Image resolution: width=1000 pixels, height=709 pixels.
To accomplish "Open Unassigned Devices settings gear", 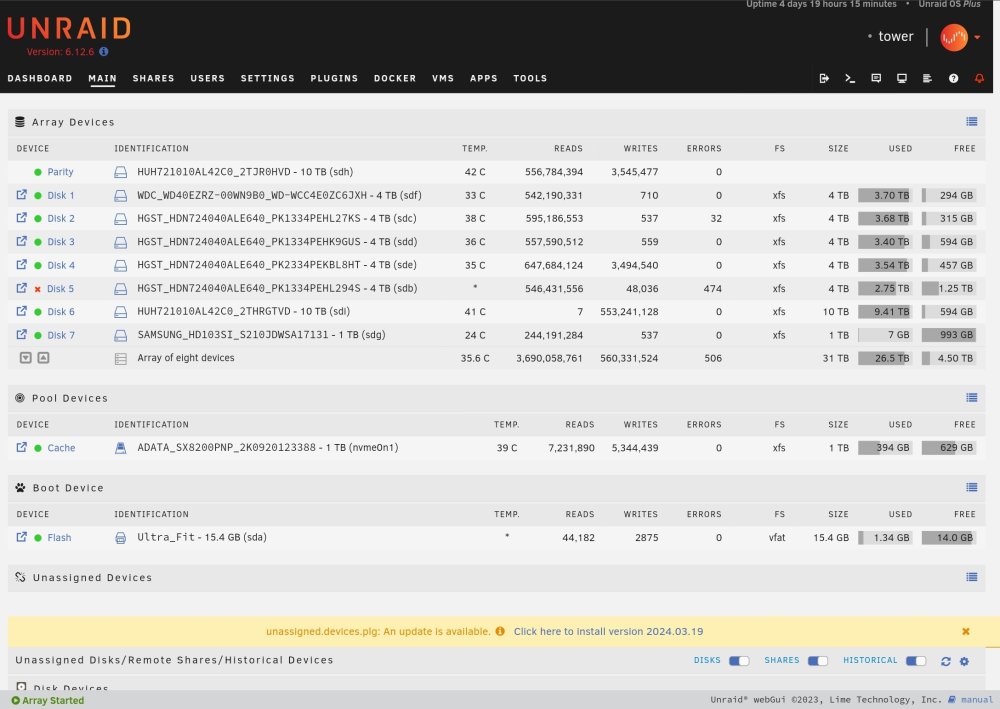I will point(964,661).
